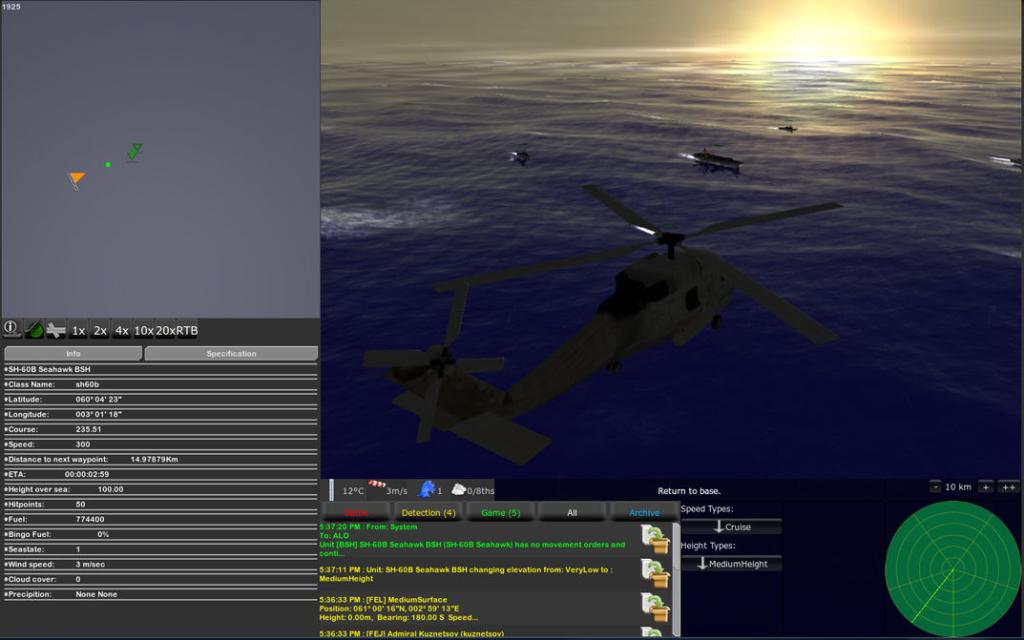Click the circular green radar display

tap(951, 569)
